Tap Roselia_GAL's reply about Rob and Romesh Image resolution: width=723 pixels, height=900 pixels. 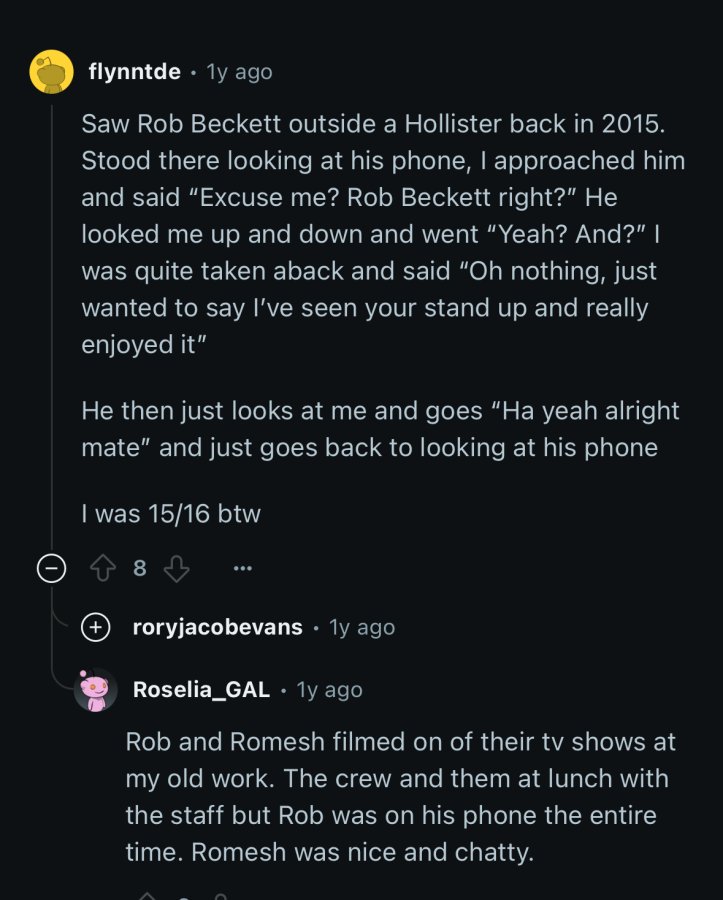tap(401, 797)
